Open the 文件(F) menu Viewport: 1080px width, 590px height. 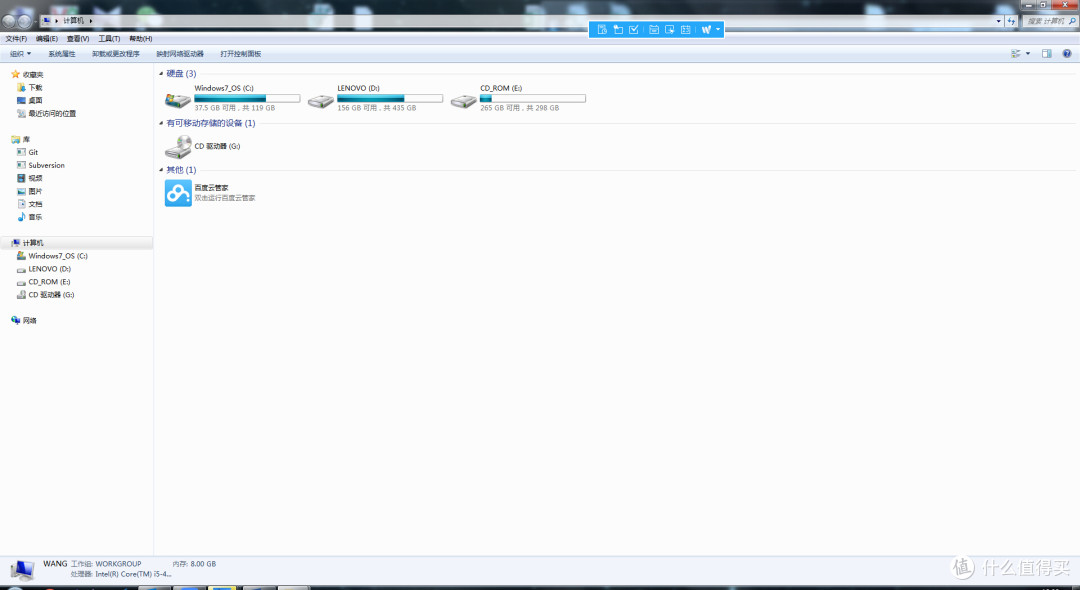[16, 39]
